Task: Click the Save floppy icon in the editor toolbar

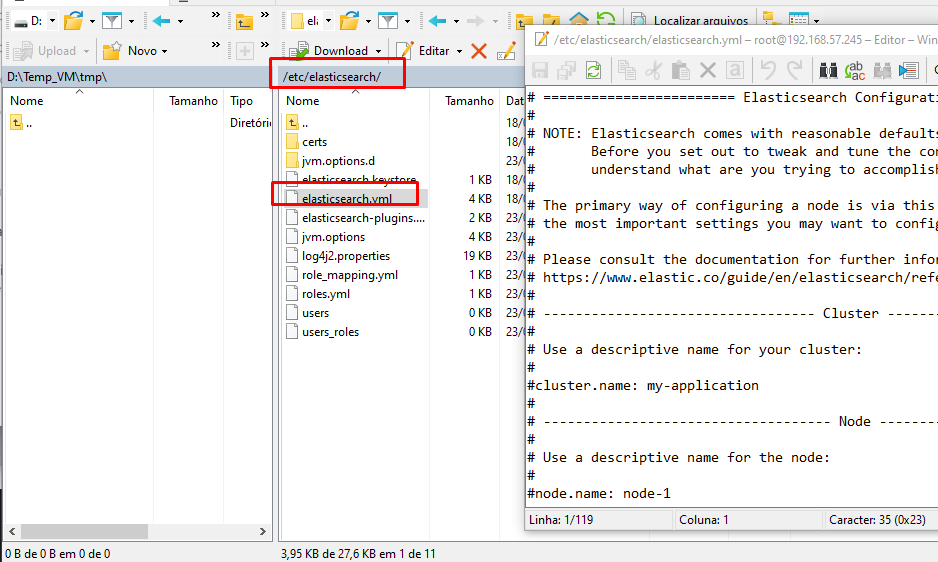Action: 540,70
